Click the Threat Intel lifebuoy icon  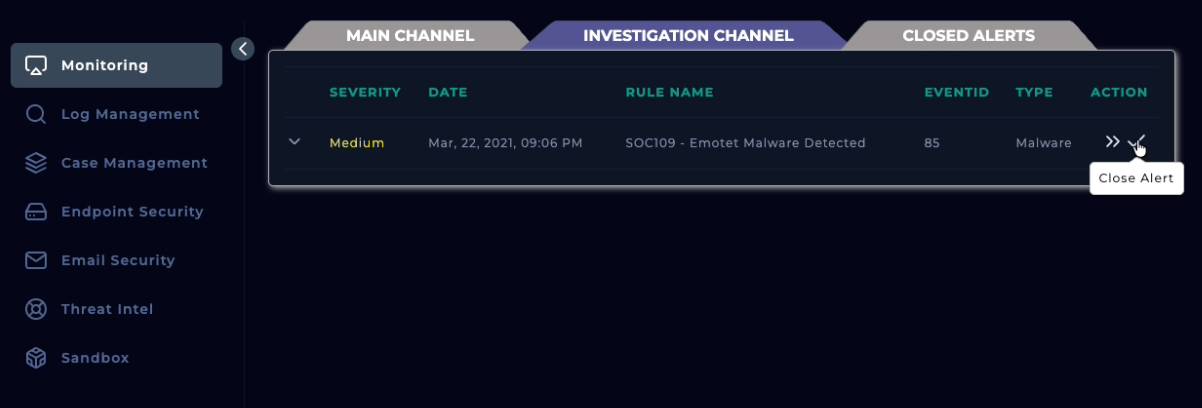[x=36, y=309]
